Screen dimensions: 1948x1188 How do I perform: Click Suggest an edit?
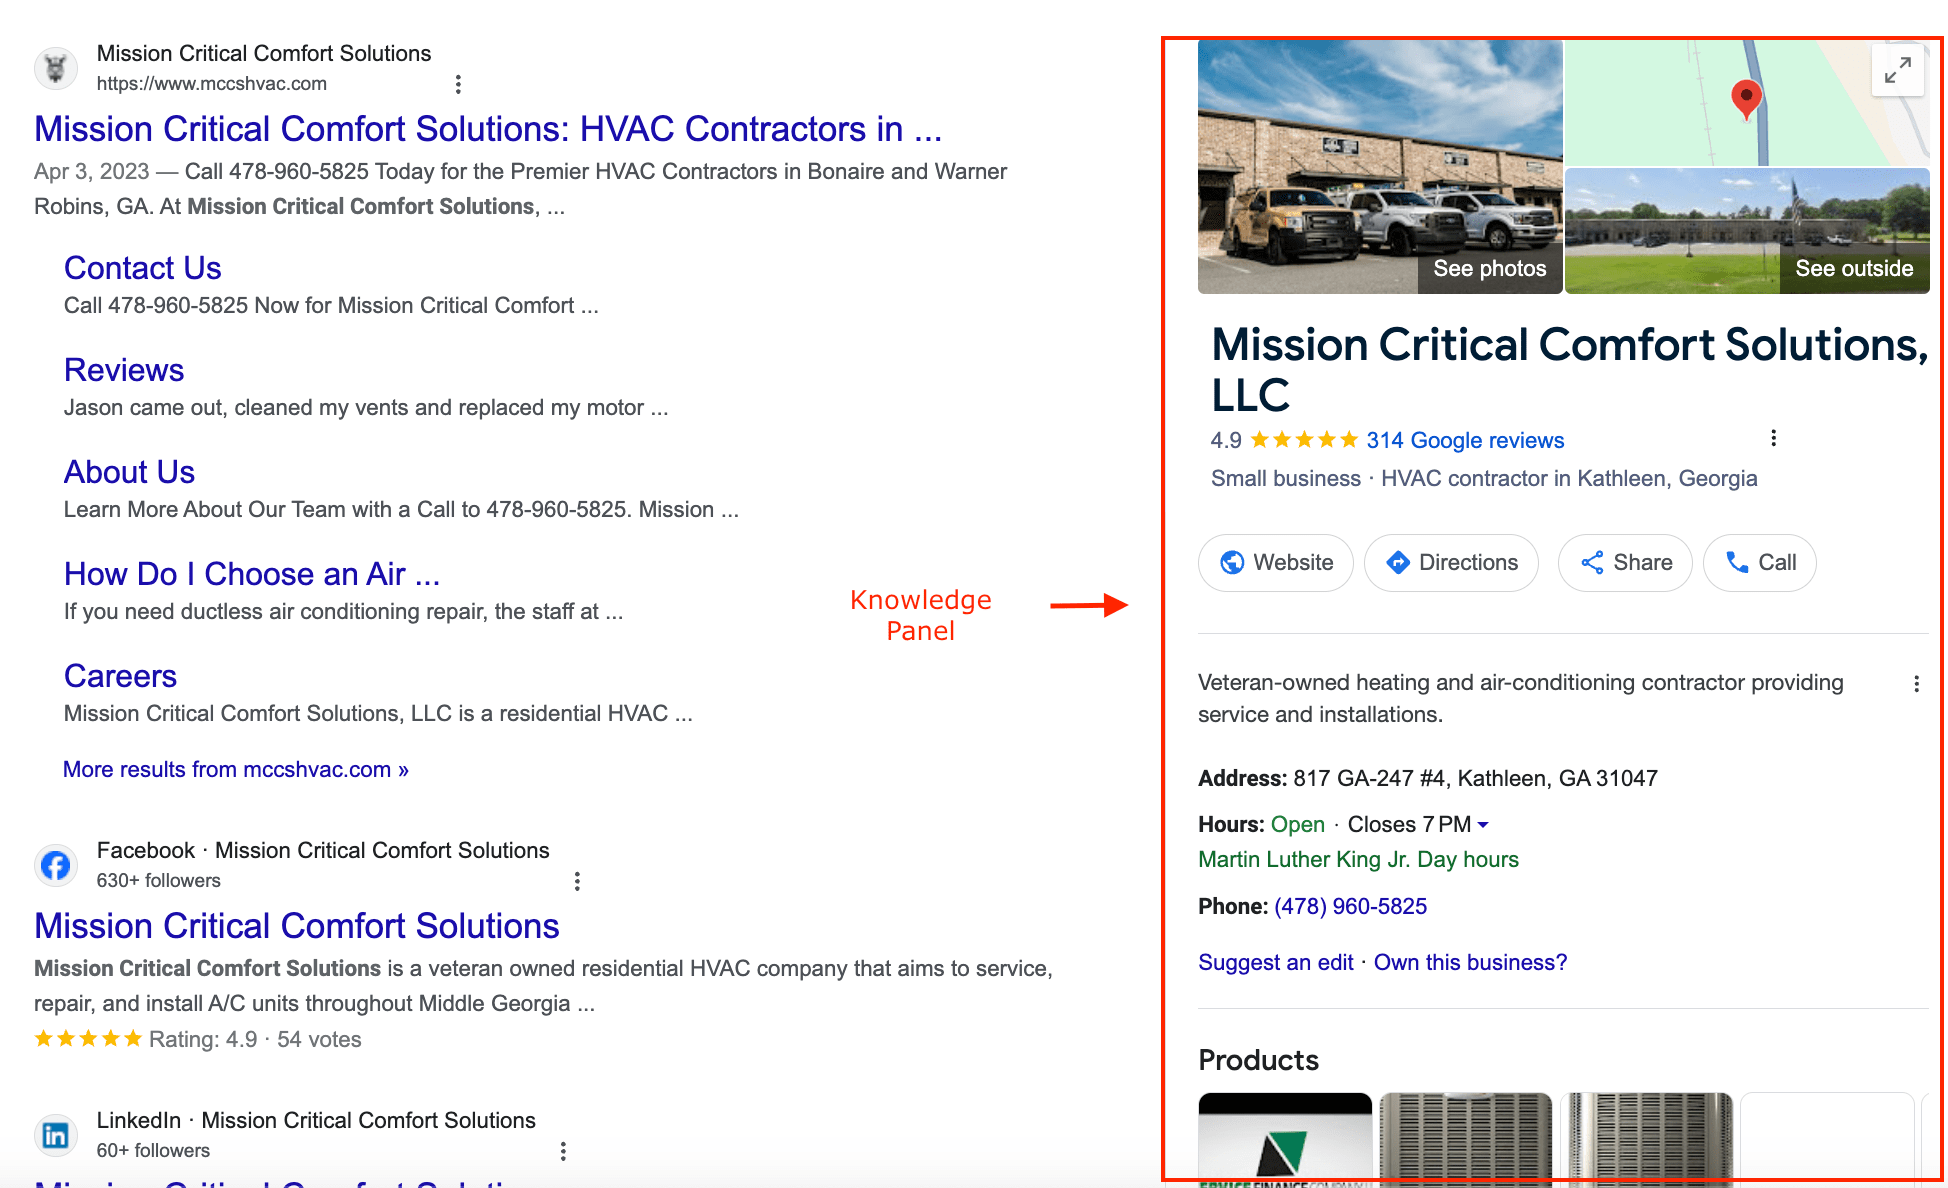pyautogui.click(x=1276, y=962)
